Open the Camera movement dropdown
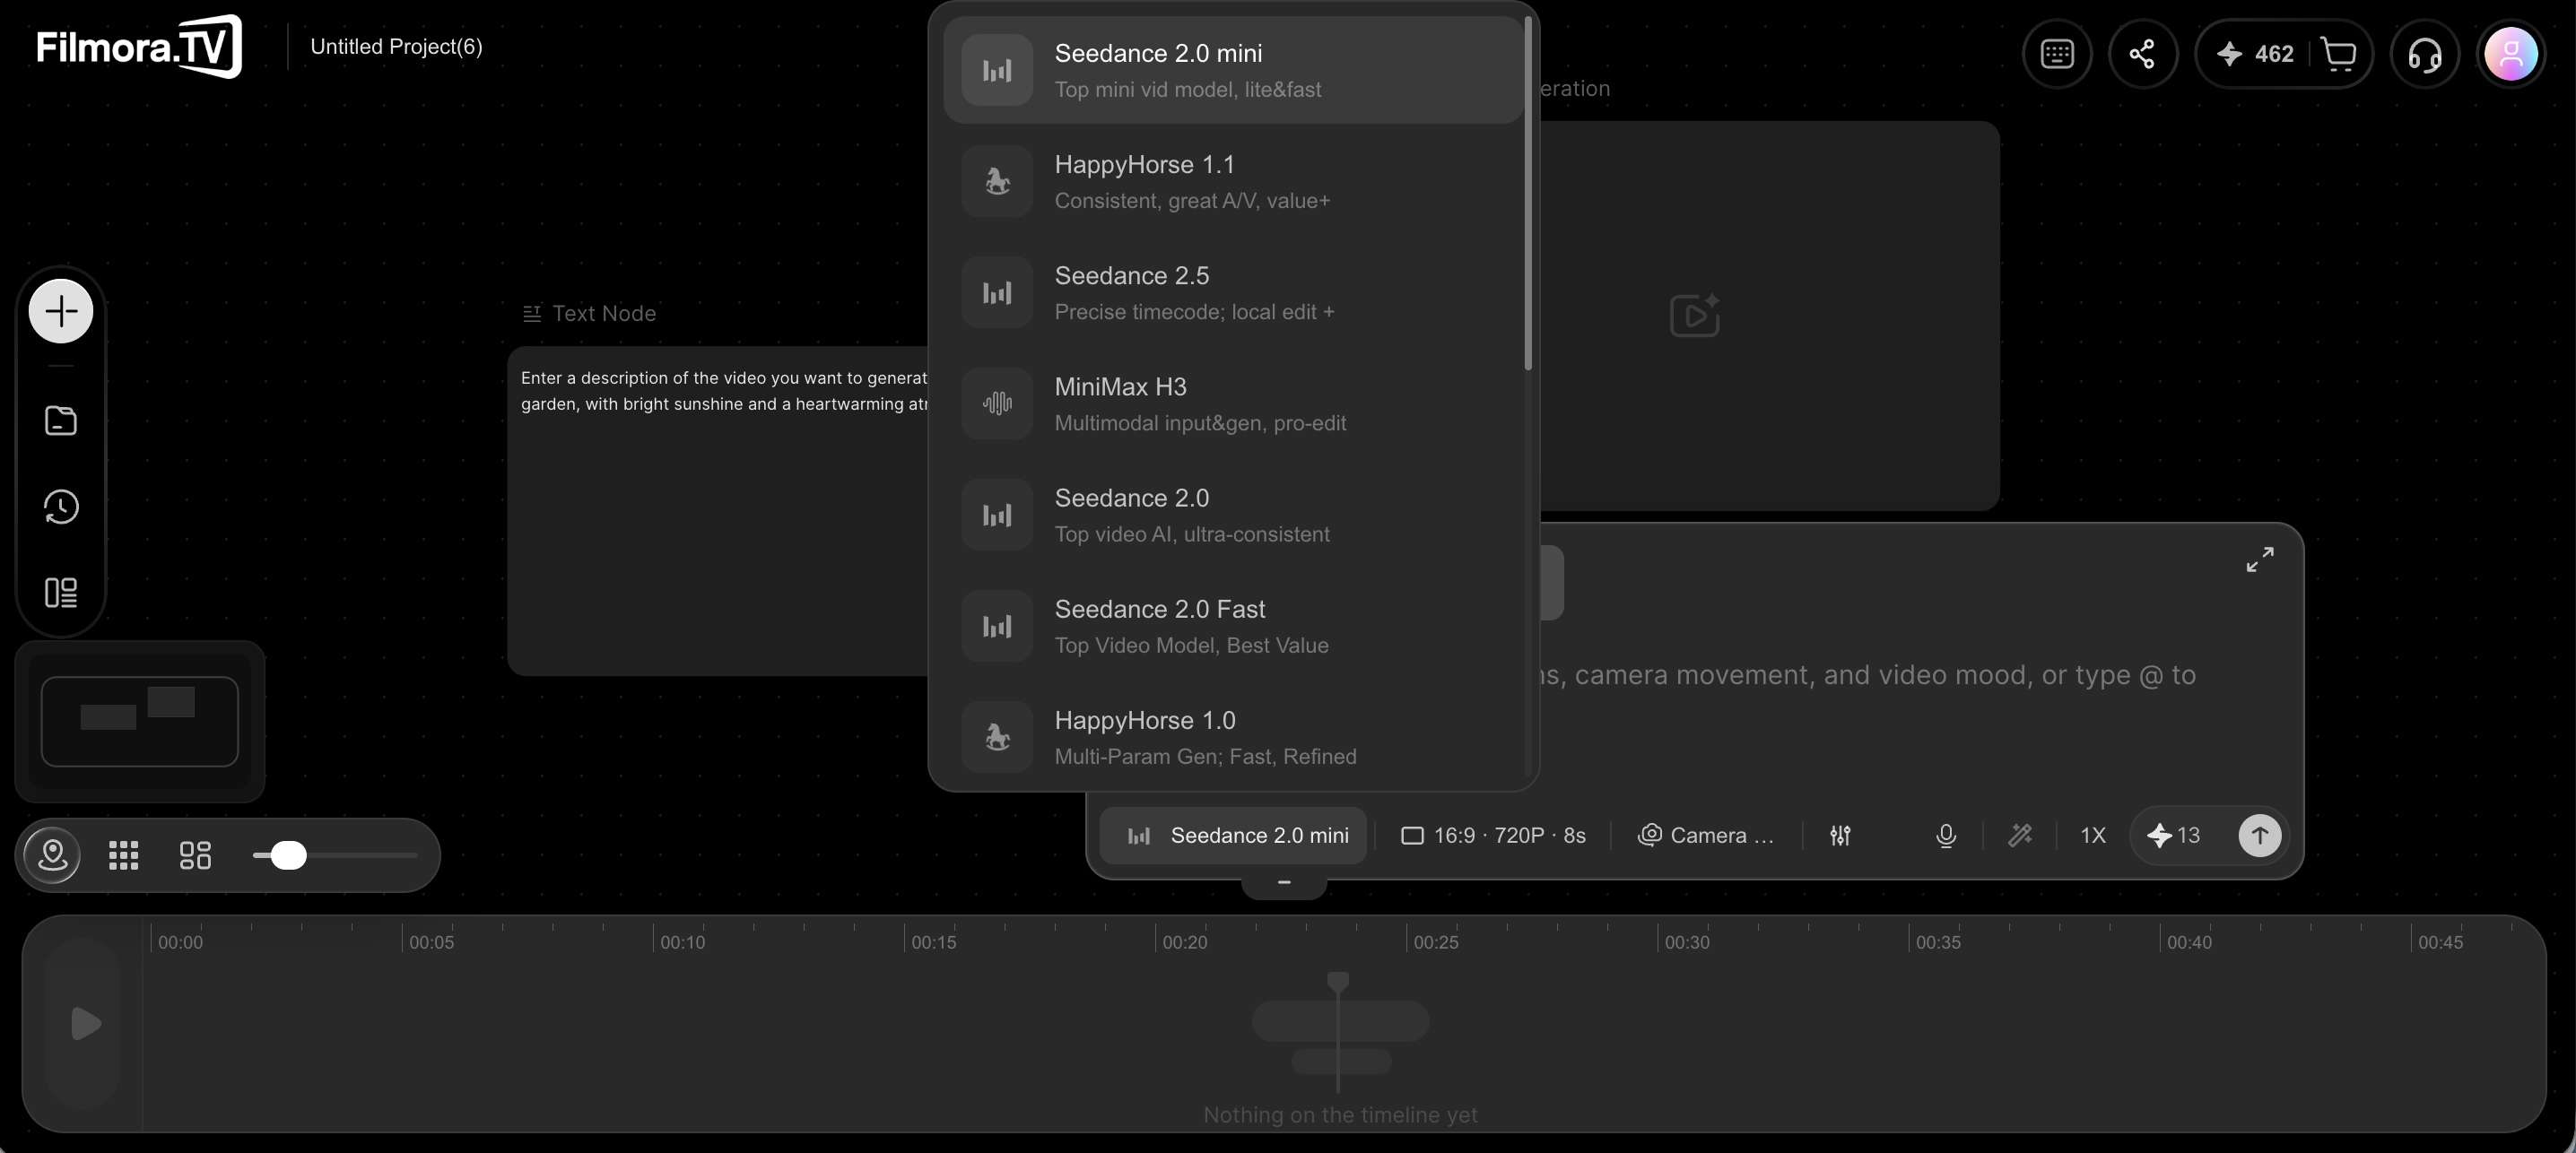2576x1153 pixels. click(x=1706, y=835)
